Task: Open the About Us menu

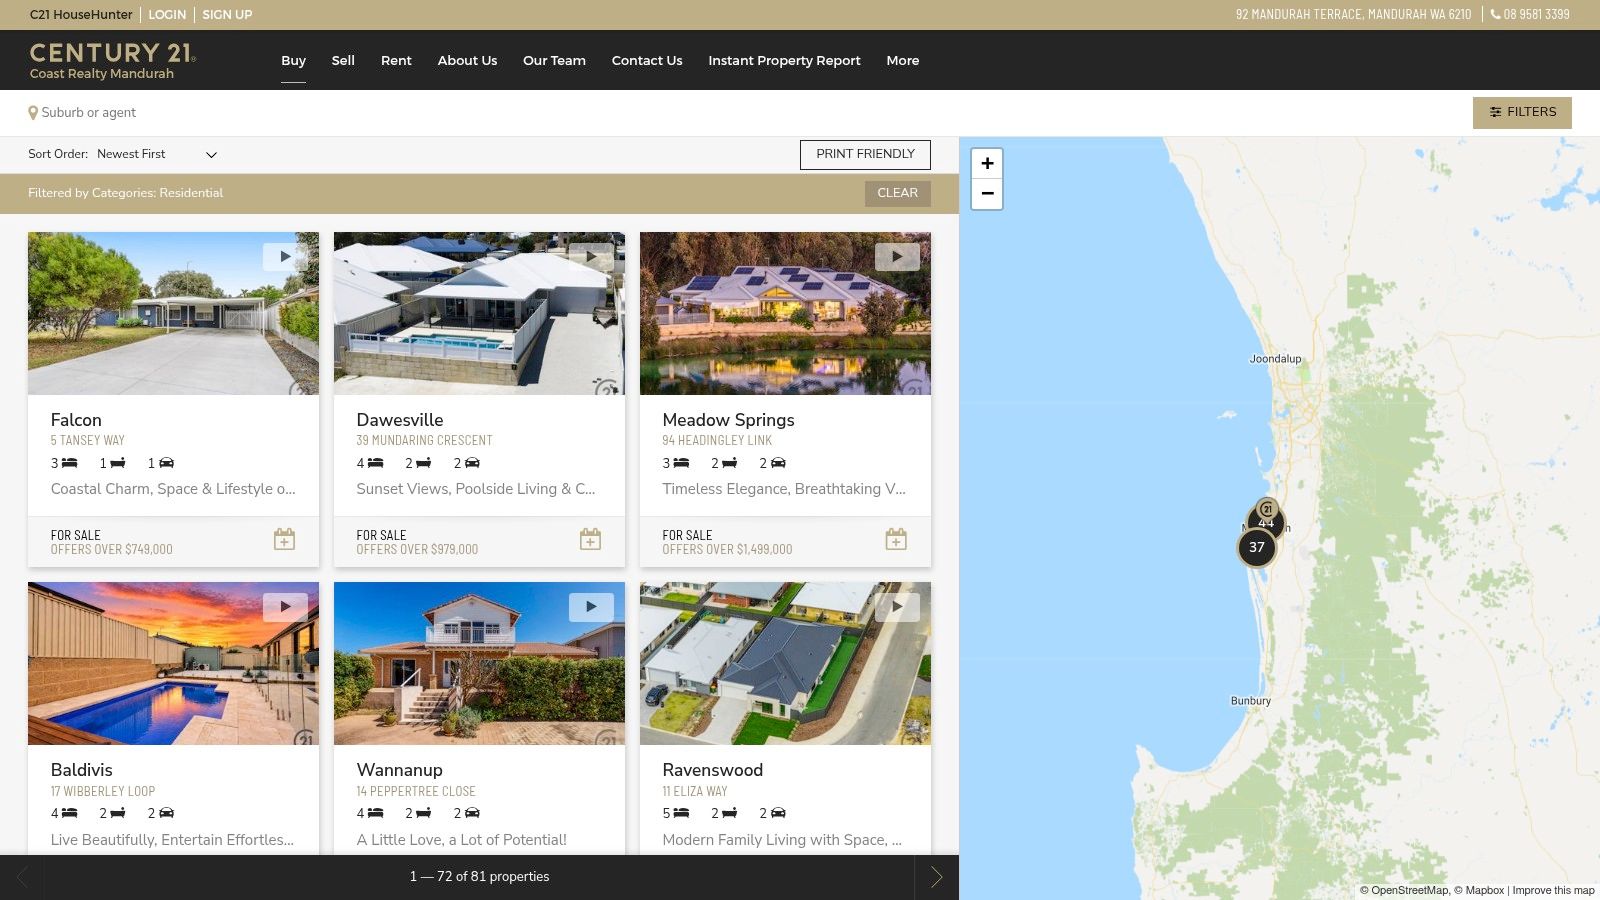Action: 467,60
